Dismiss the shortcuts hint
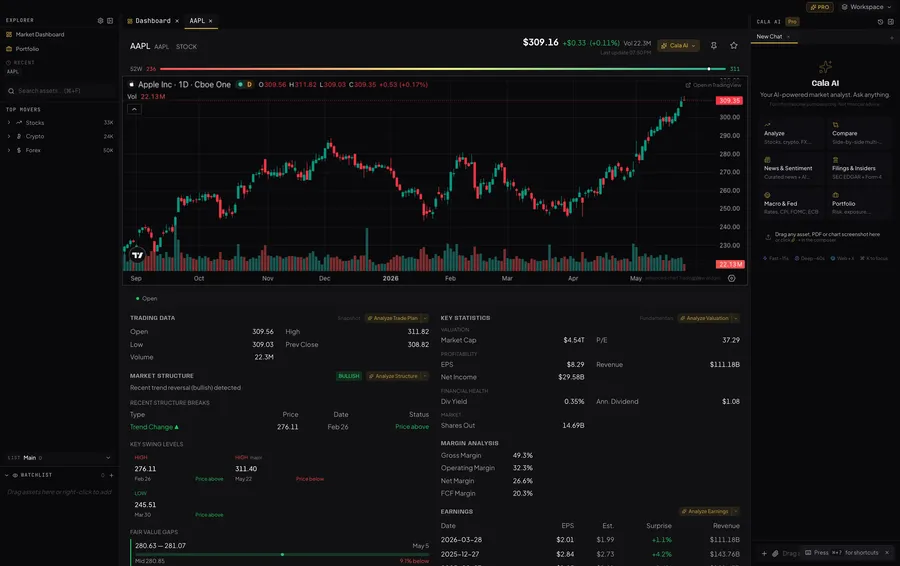900x566 pixels. click(x=887, y=553)
